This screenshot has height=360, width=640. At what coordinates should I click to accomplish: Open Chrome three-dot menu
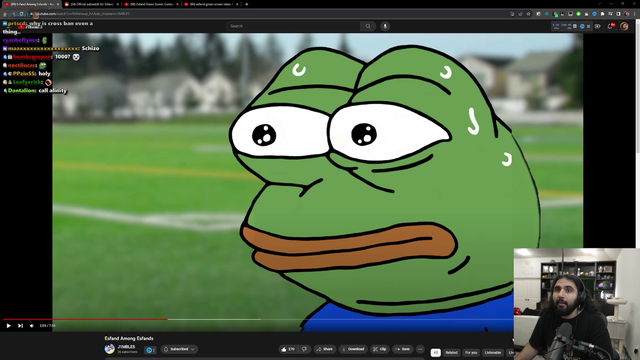635,14
